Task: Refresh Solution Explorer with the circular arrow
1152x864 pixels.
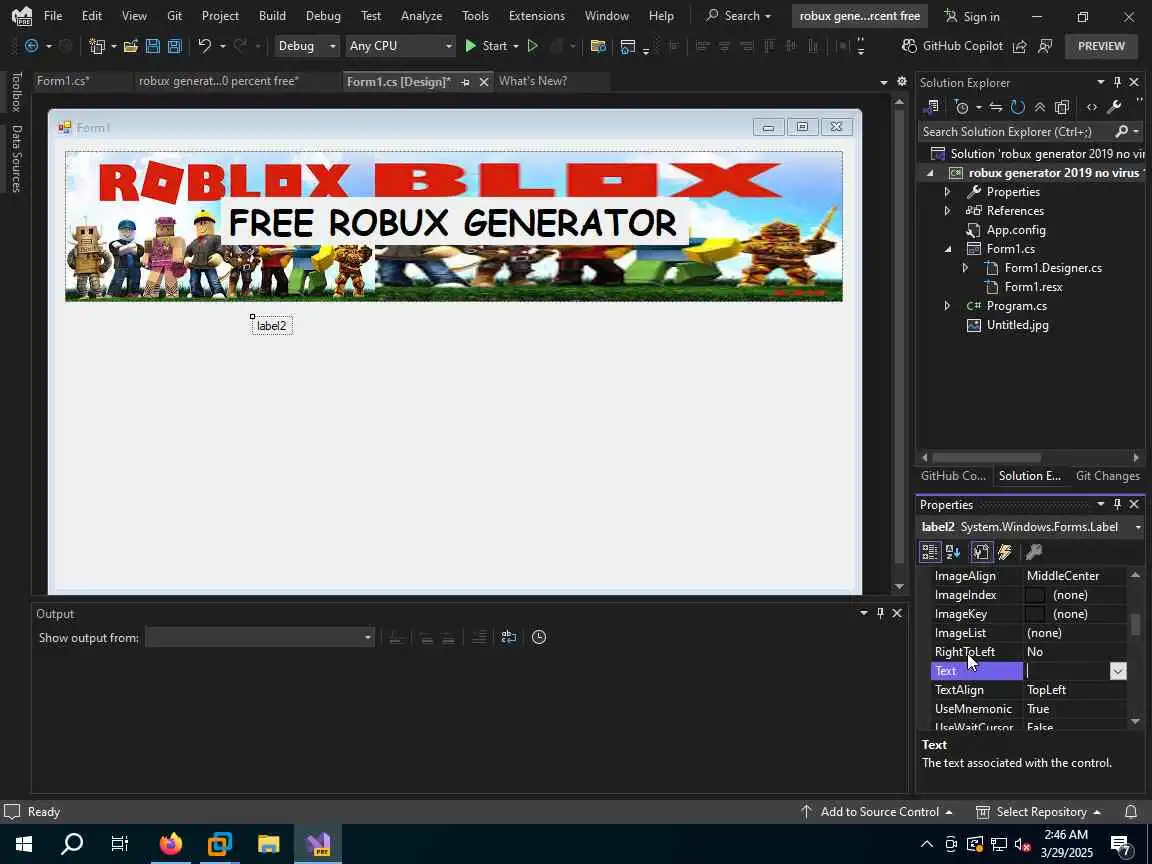Action: pos(1018,107)
